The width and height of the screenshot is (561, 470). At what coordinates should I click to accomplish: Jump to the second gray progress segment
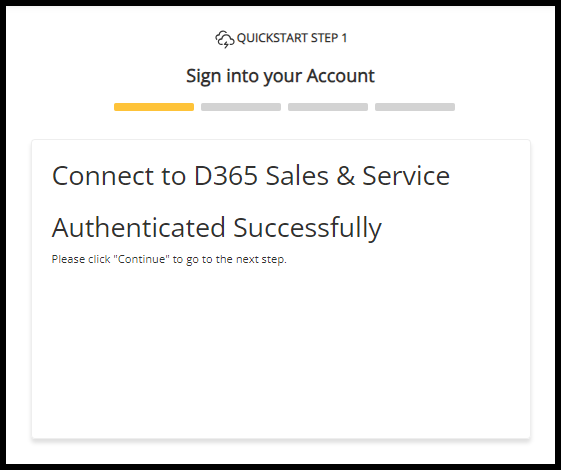click(241, 107)
